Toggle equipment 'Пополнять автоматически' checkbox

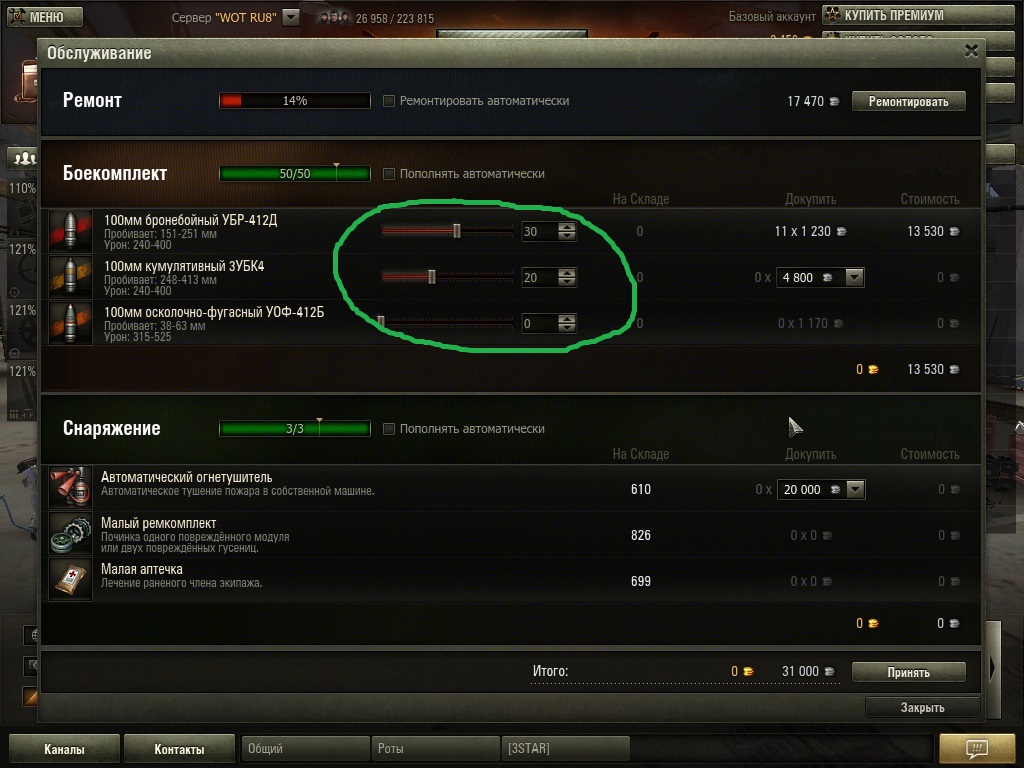pyautogui.click(x=389, y=428)
